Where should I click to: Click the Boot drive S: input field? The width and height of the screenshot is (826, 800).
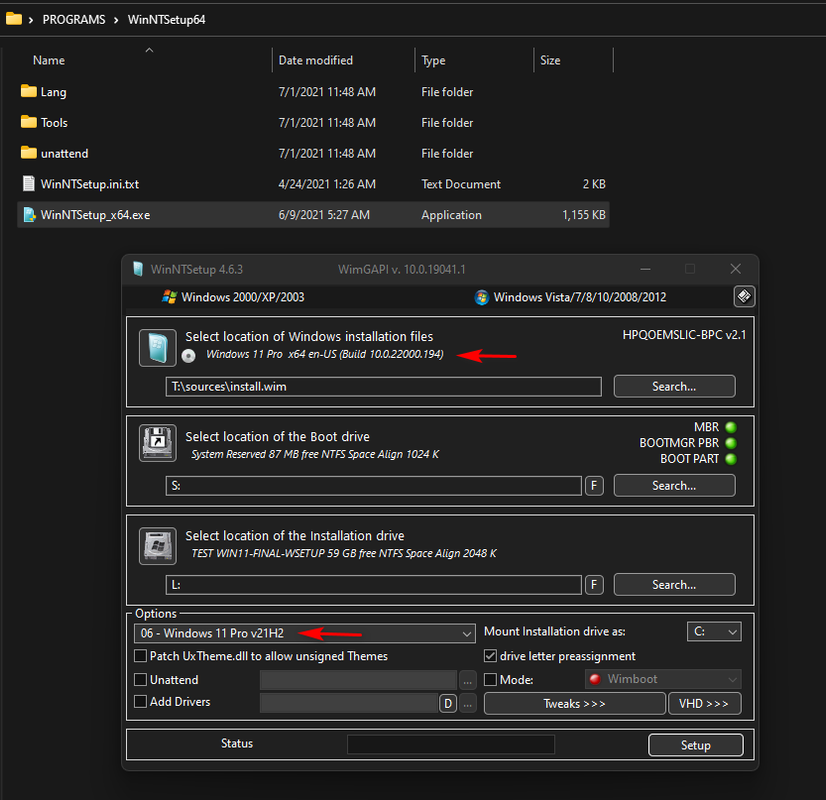click(x=373, y=486)
